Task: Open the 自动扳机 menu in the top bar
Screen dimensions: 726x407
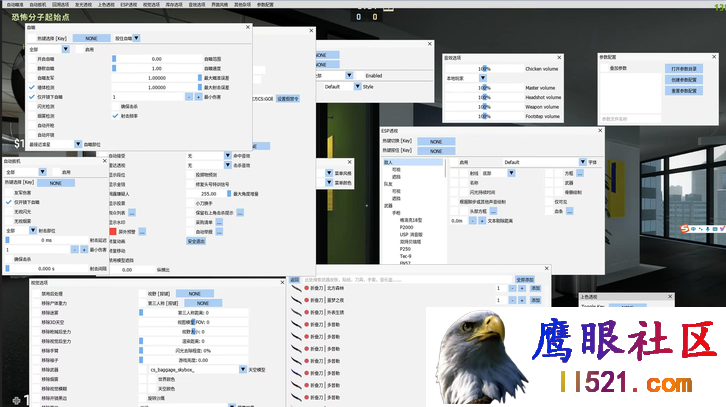Action: click(x=38, y=5)
